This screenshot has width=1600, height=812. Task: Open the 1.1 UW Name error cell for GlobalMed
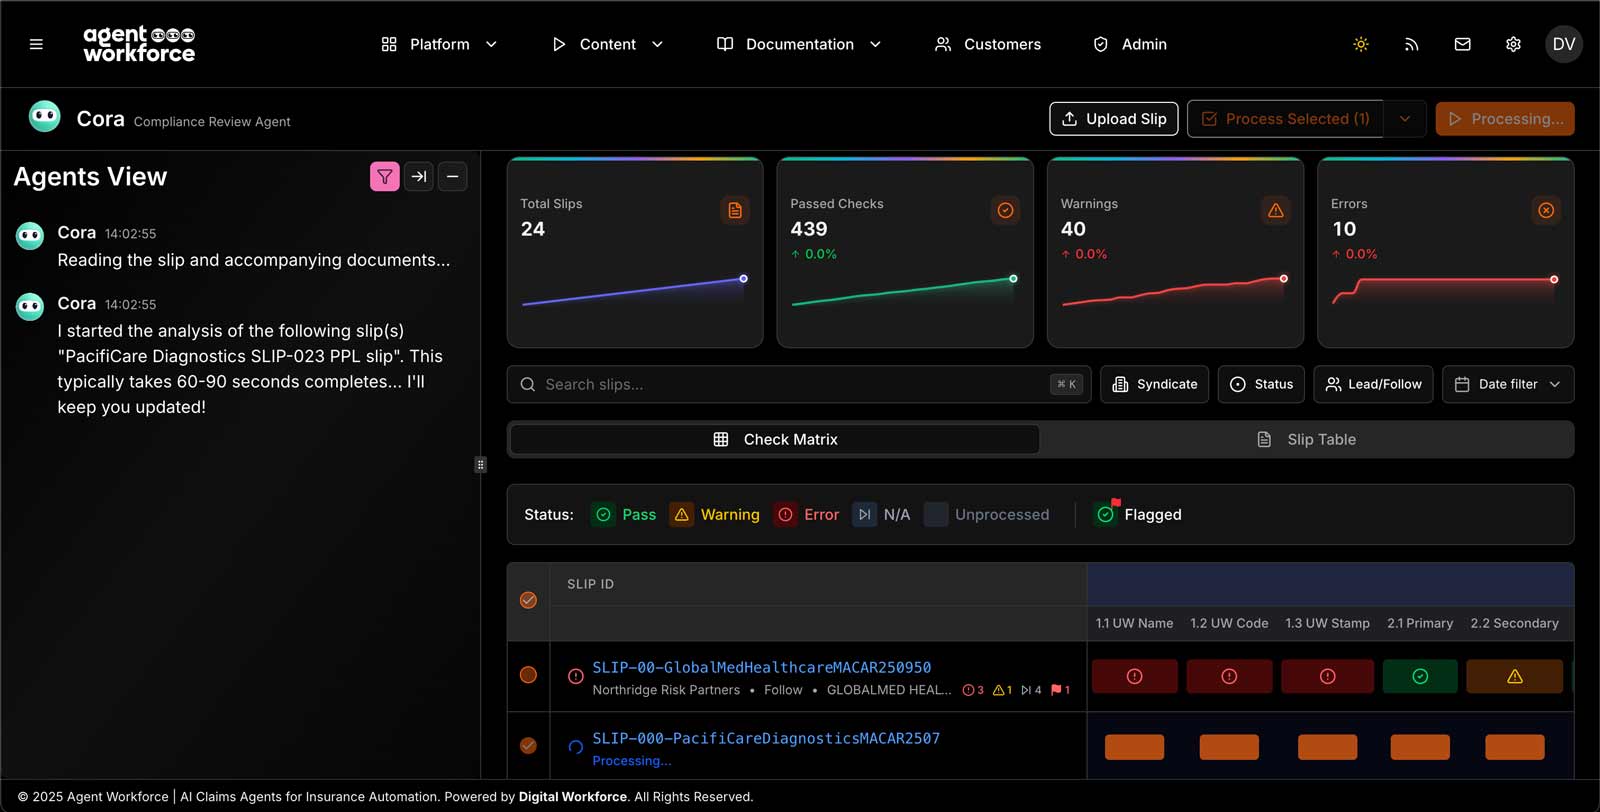(x=1134, y=677)
